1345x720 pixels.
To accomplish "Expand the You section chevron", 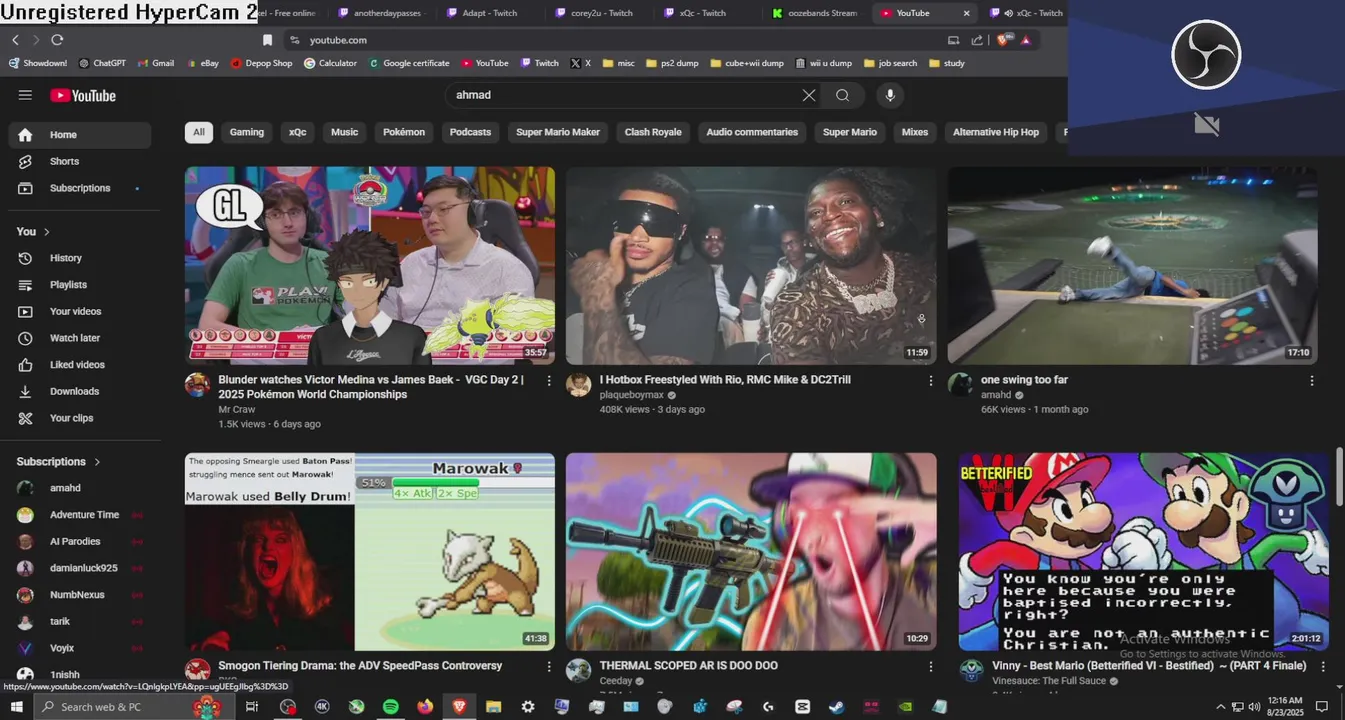I will pyautogui.click(x=46, y=232).
